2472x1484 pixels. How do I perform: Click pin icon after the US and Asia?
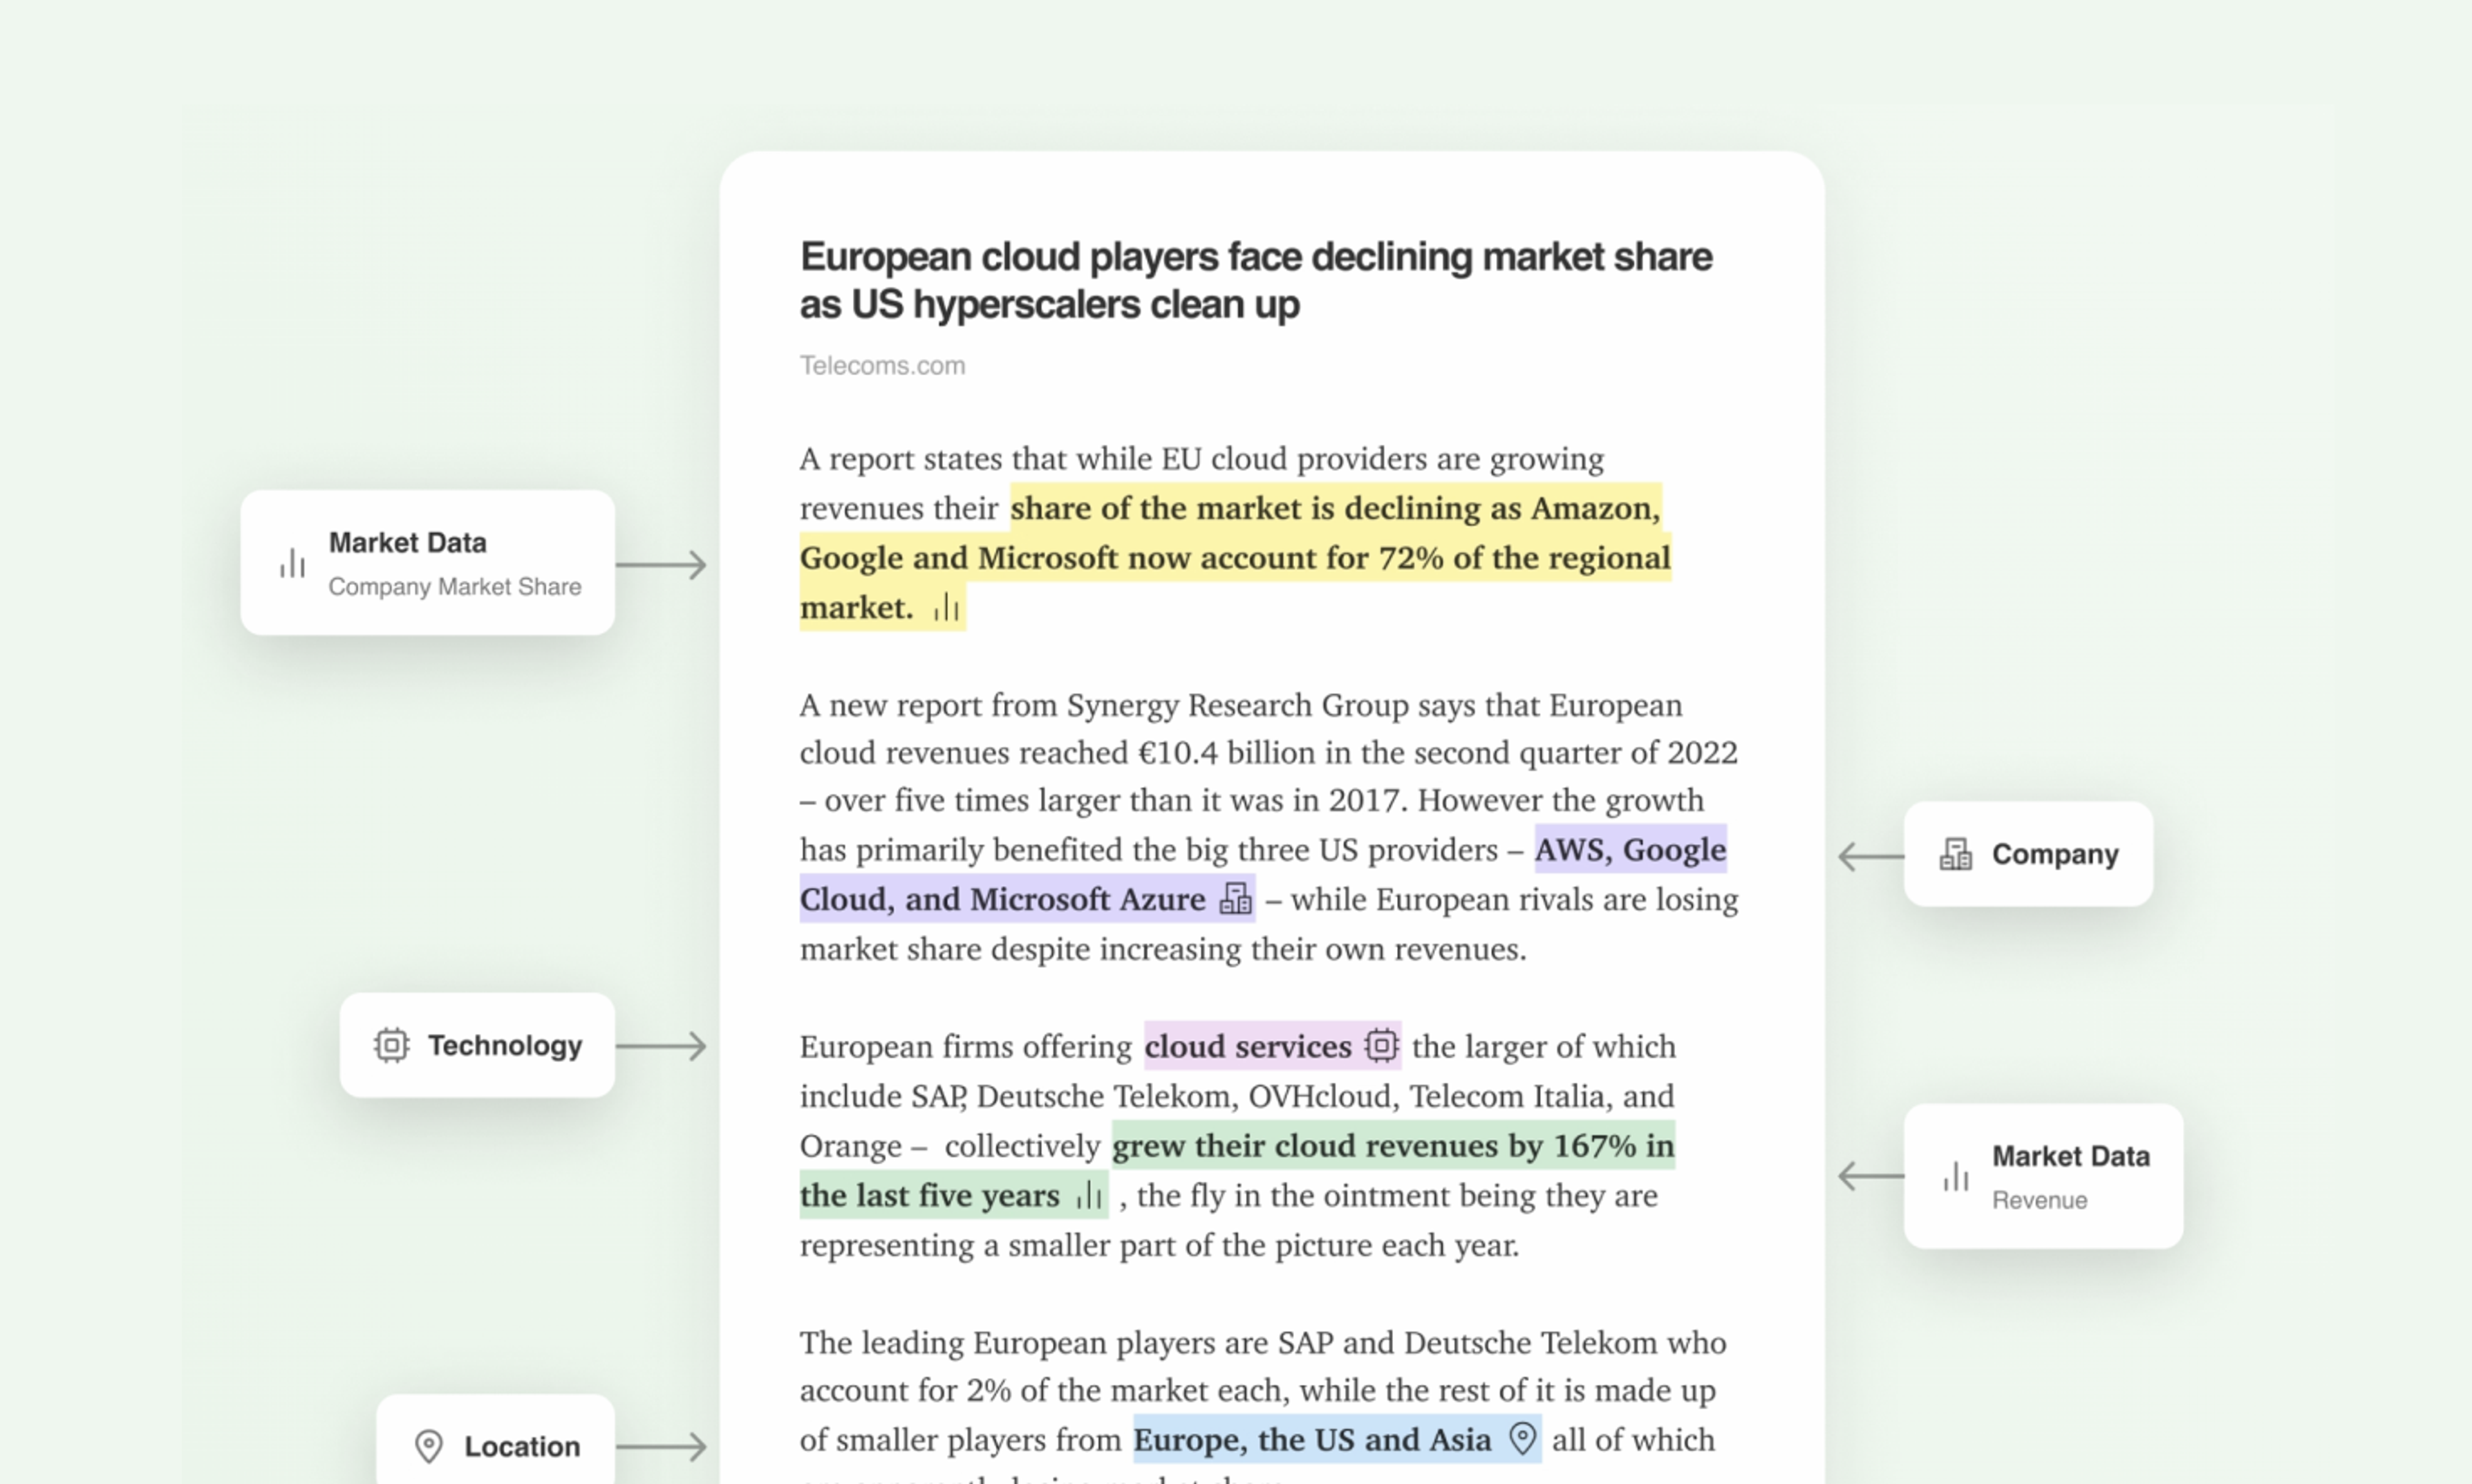click(x=1522, y=1439)
